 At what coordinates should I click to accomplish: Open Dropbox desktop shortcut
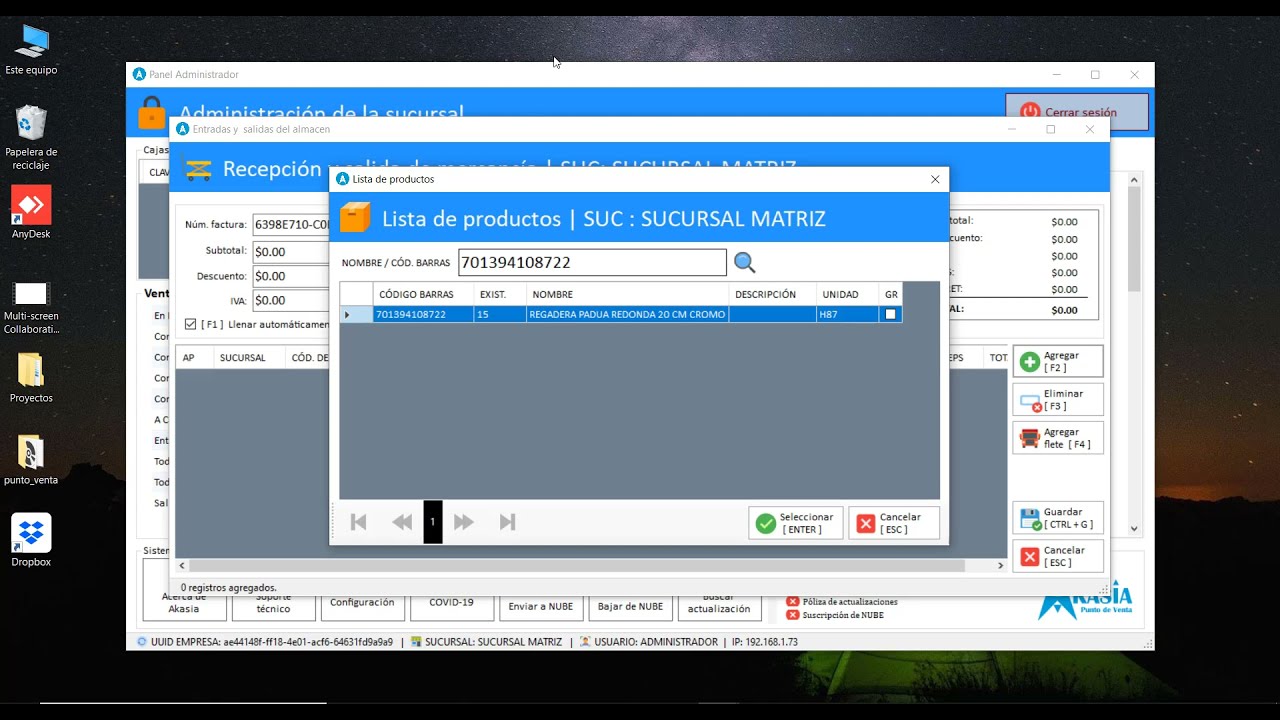click(31, 541)
